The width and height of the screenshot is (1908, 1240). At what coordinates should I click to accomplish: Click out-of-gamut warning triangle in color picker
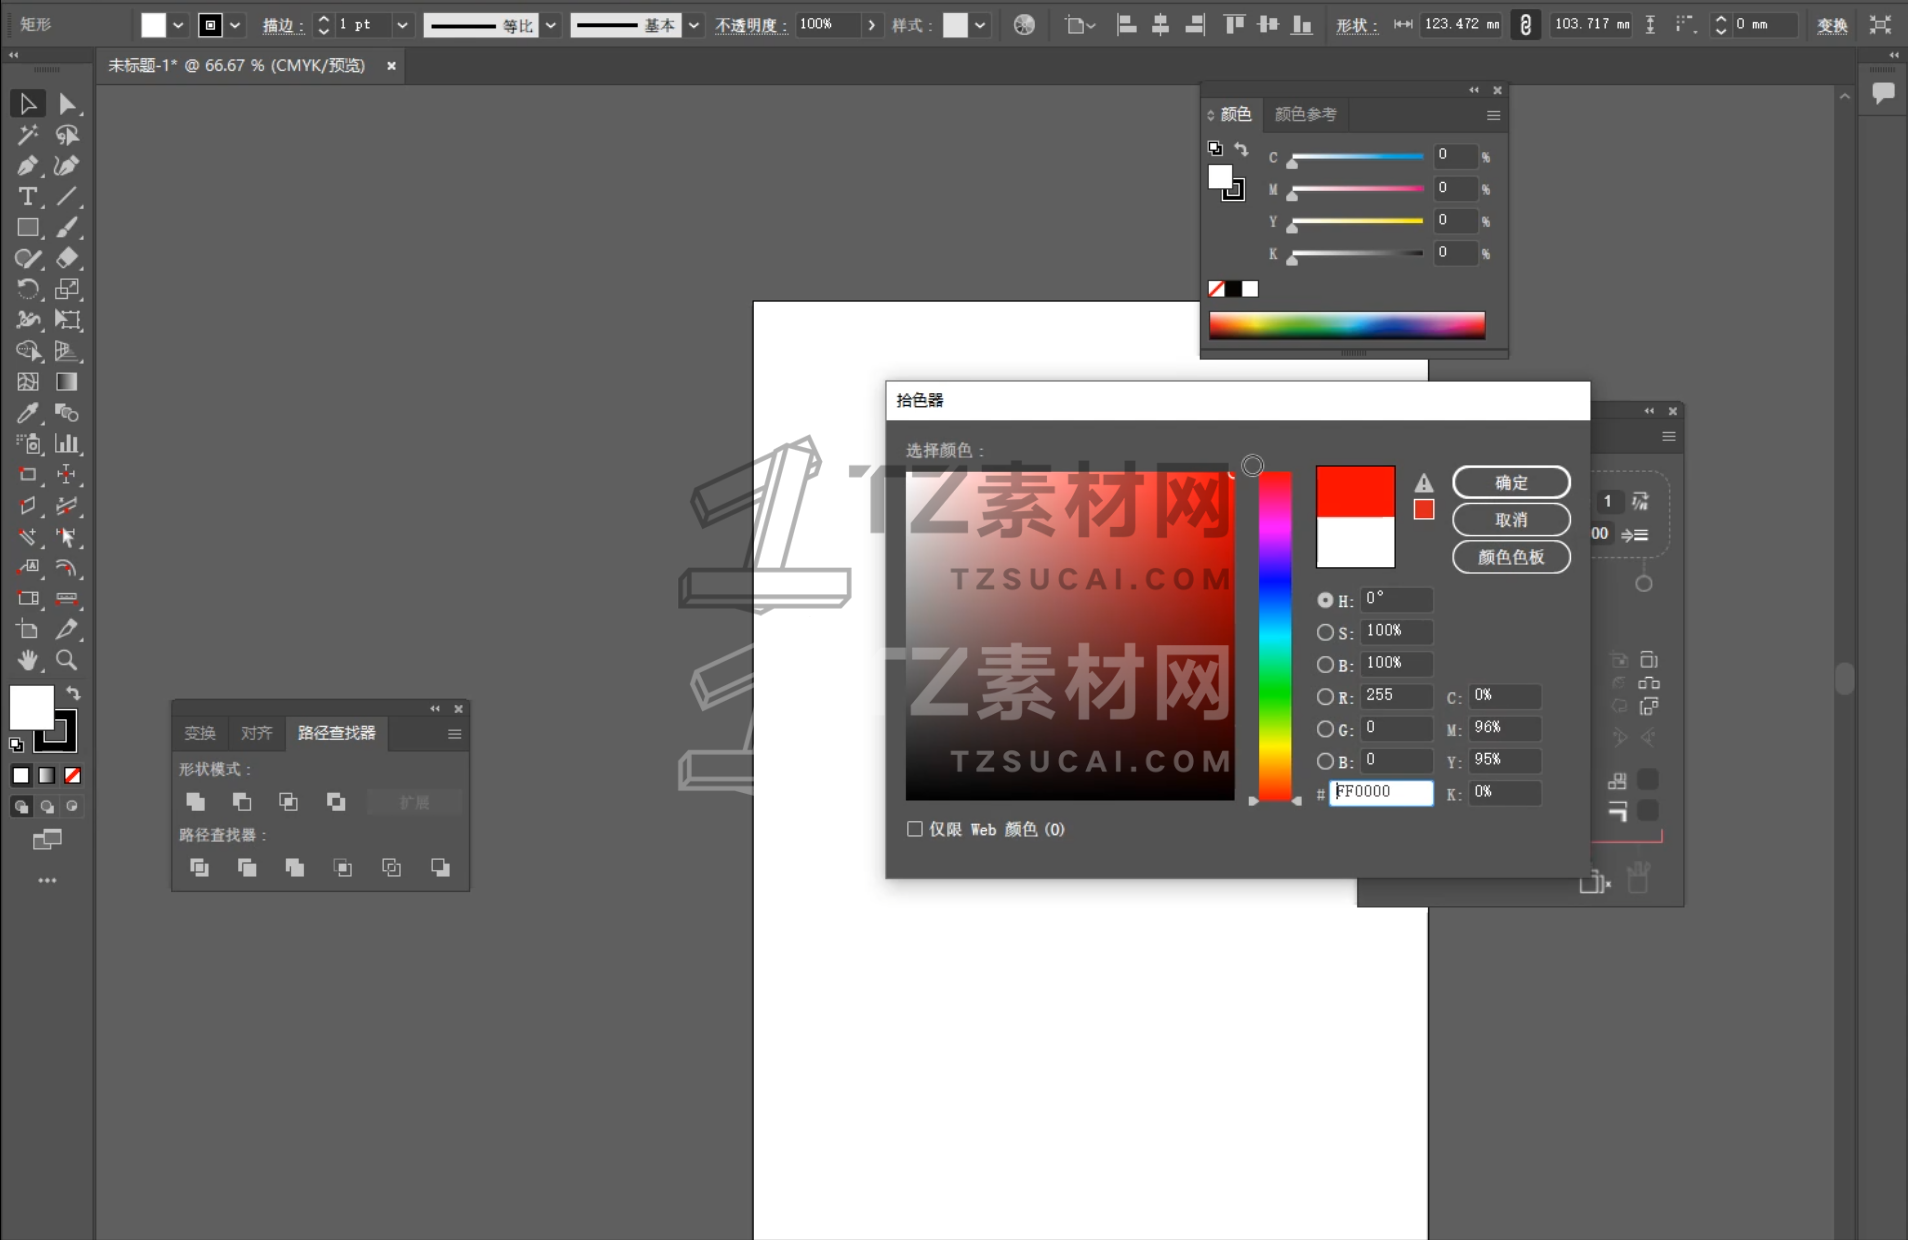(x=1424, y=482)
